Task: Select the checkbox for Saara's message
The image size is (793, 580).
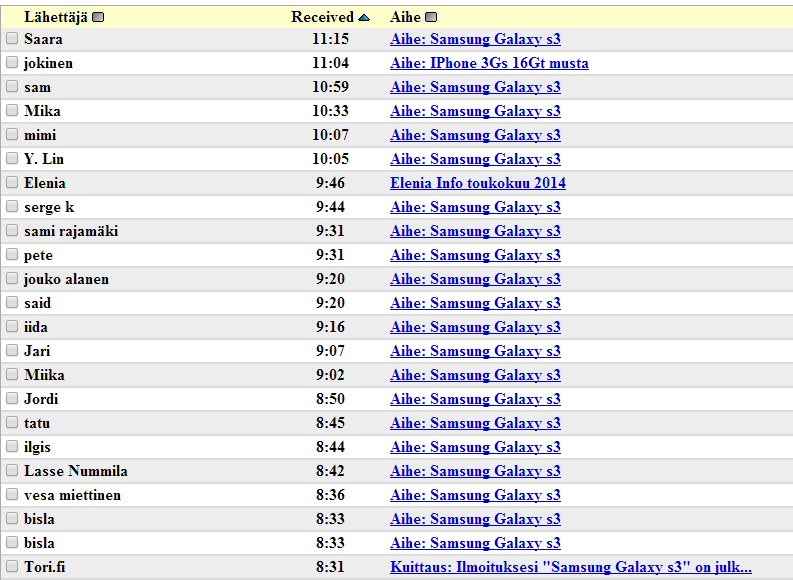Action: tap(12, 39)
